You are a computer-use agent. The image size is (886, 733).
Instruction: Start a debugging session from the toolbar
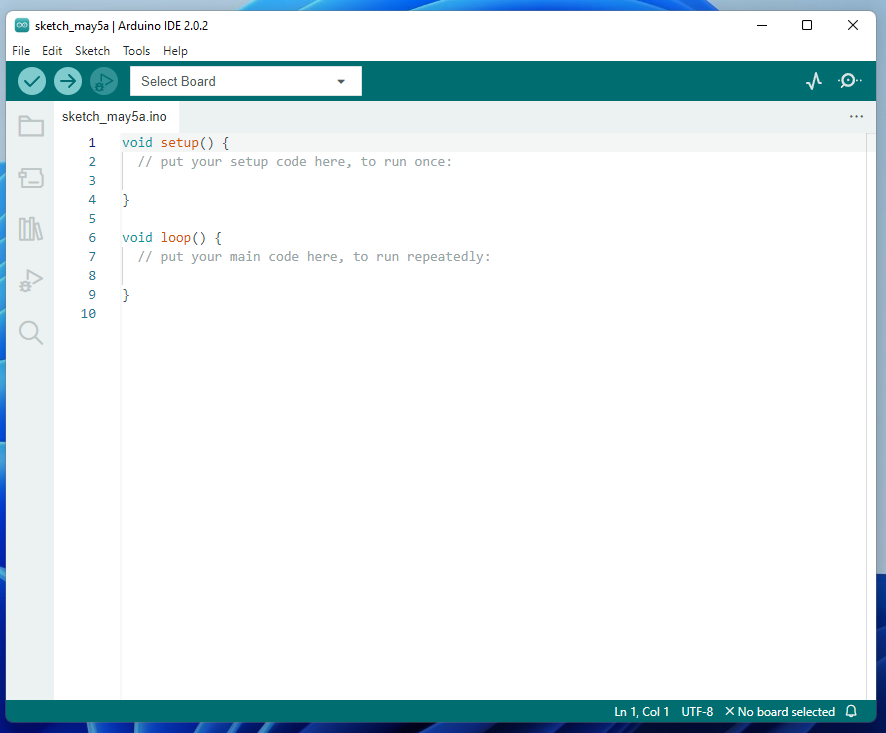103,81
